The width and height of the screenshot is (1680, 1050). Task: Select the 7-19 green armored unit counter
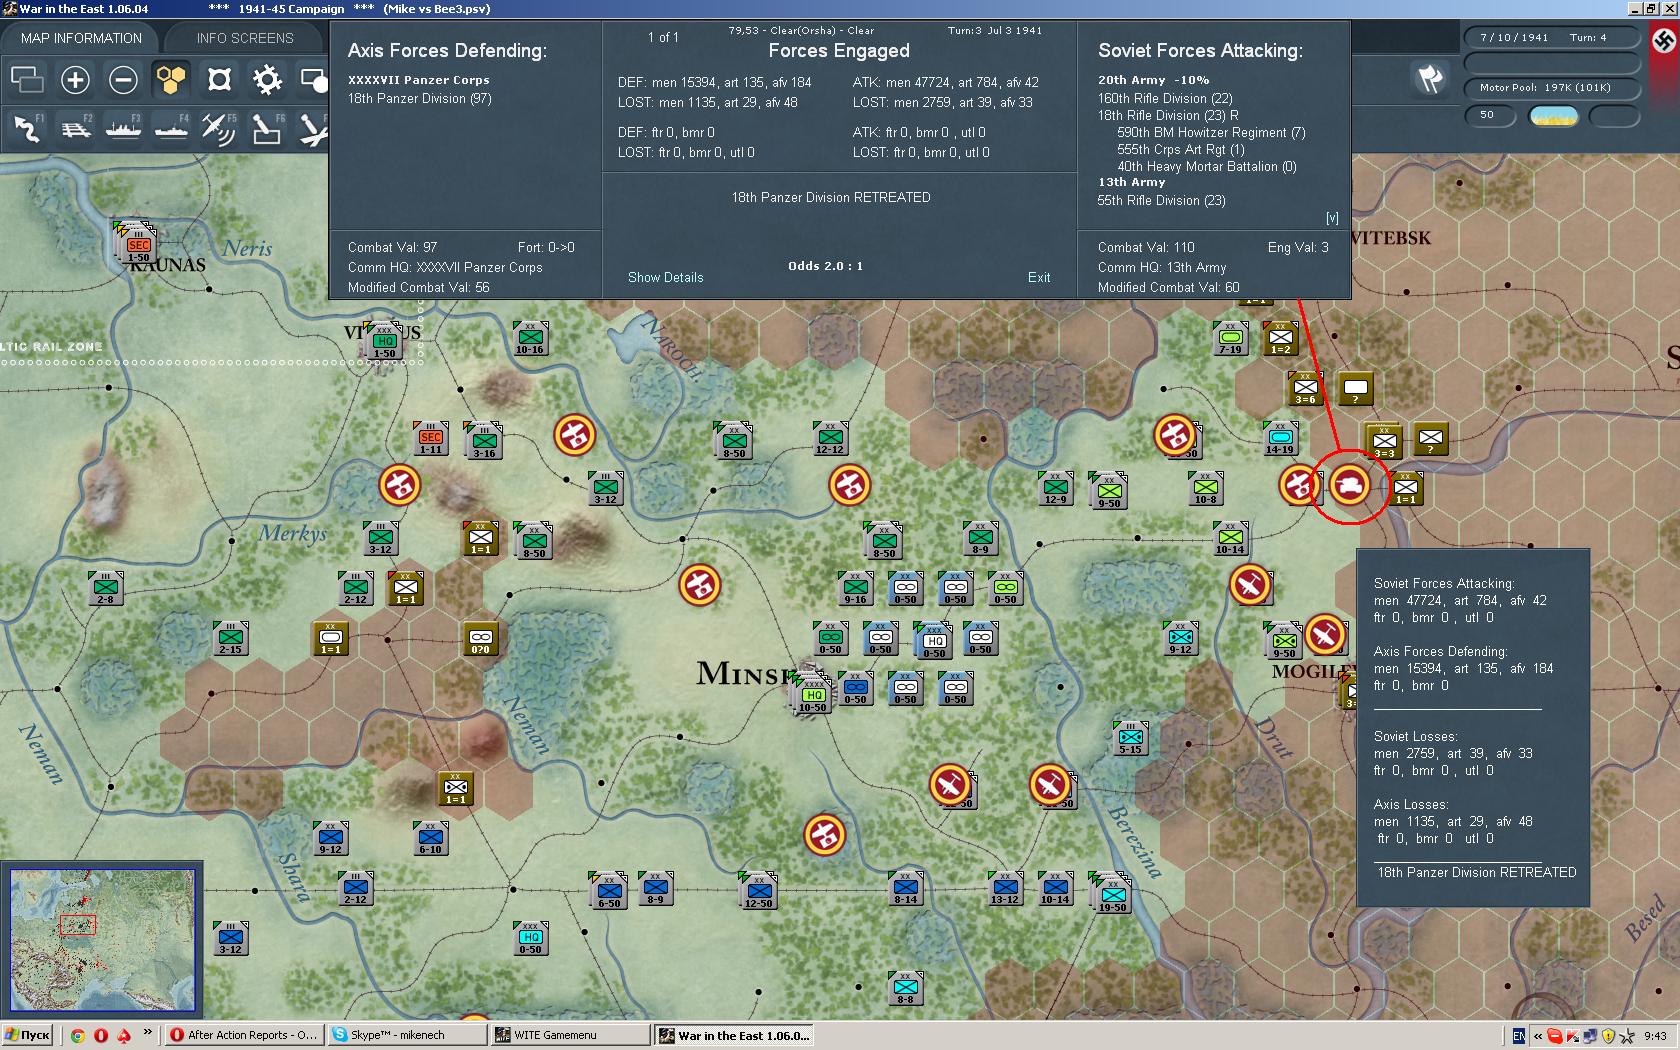click(1230, 338)
